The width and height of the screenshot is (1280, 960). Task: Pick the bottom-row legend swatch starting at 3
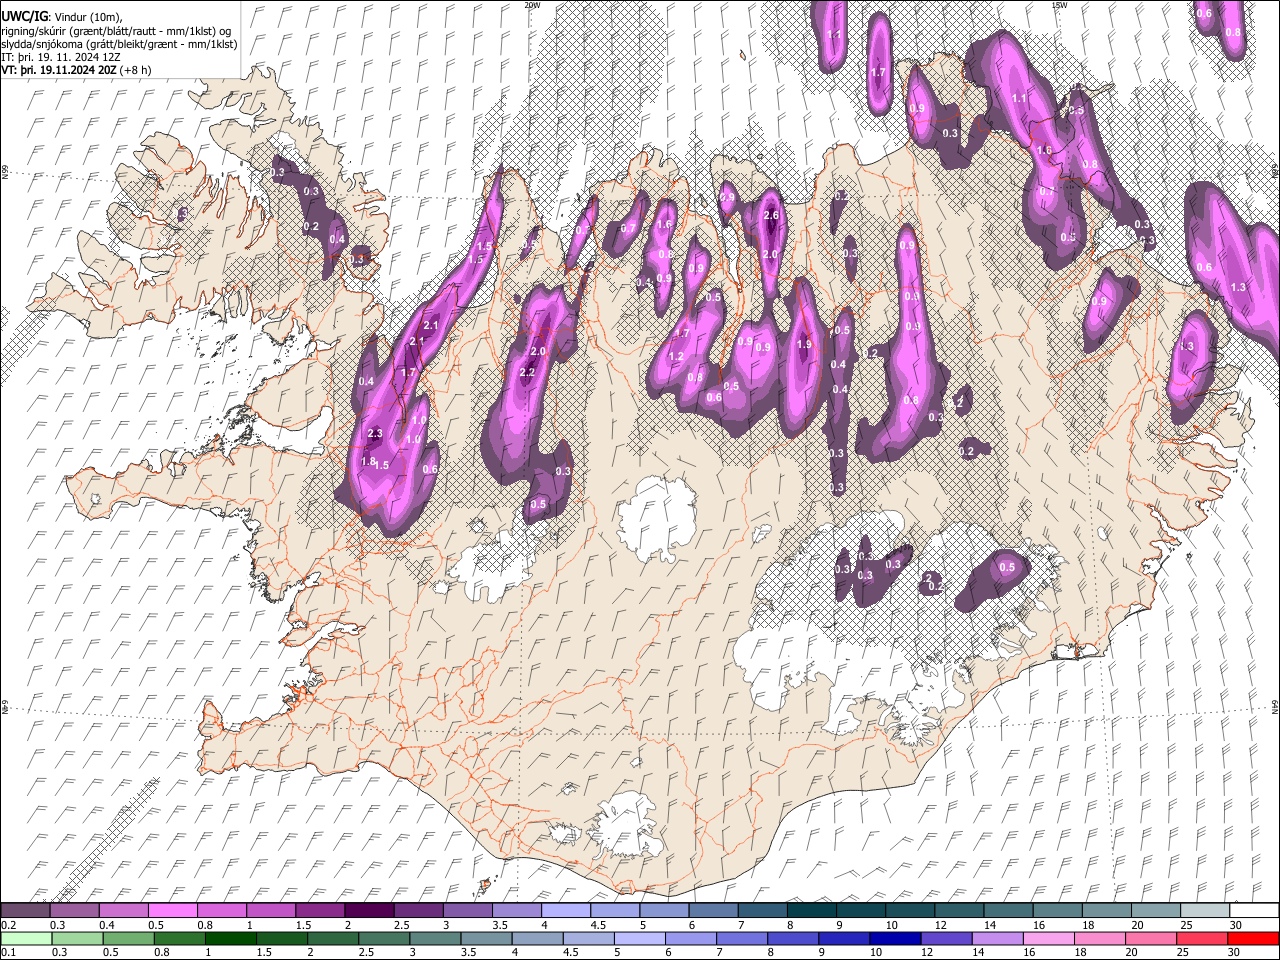(435, 939)
